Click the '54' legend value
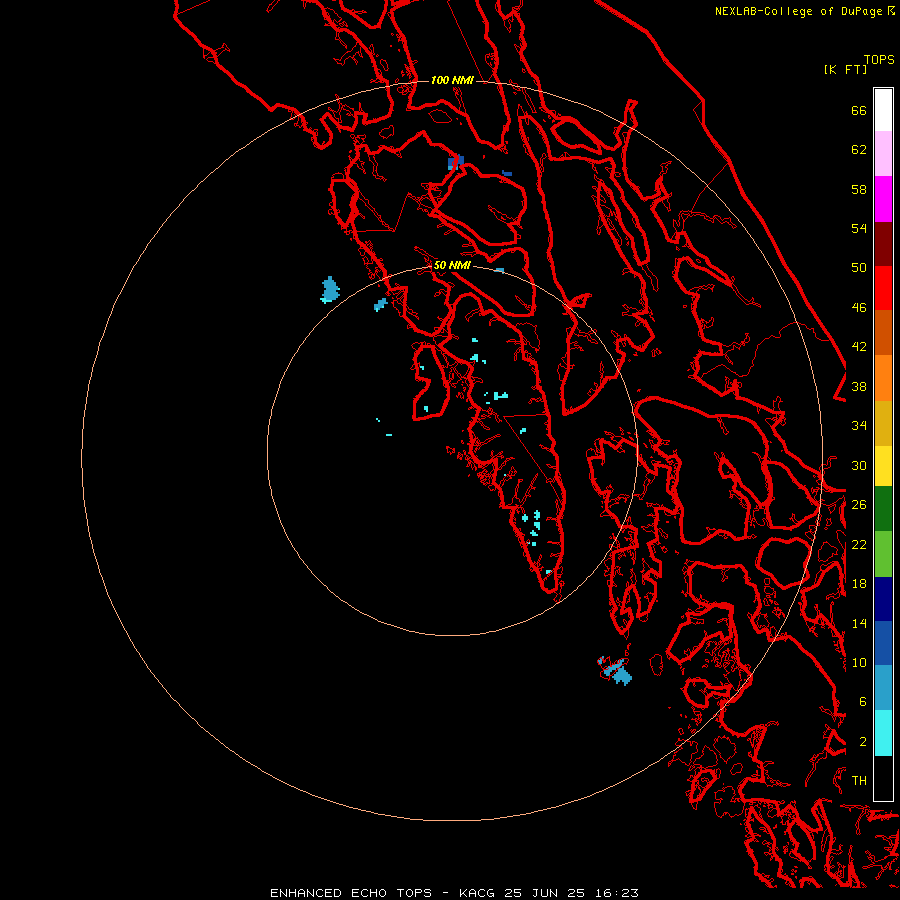 click(x=859, y=228)
